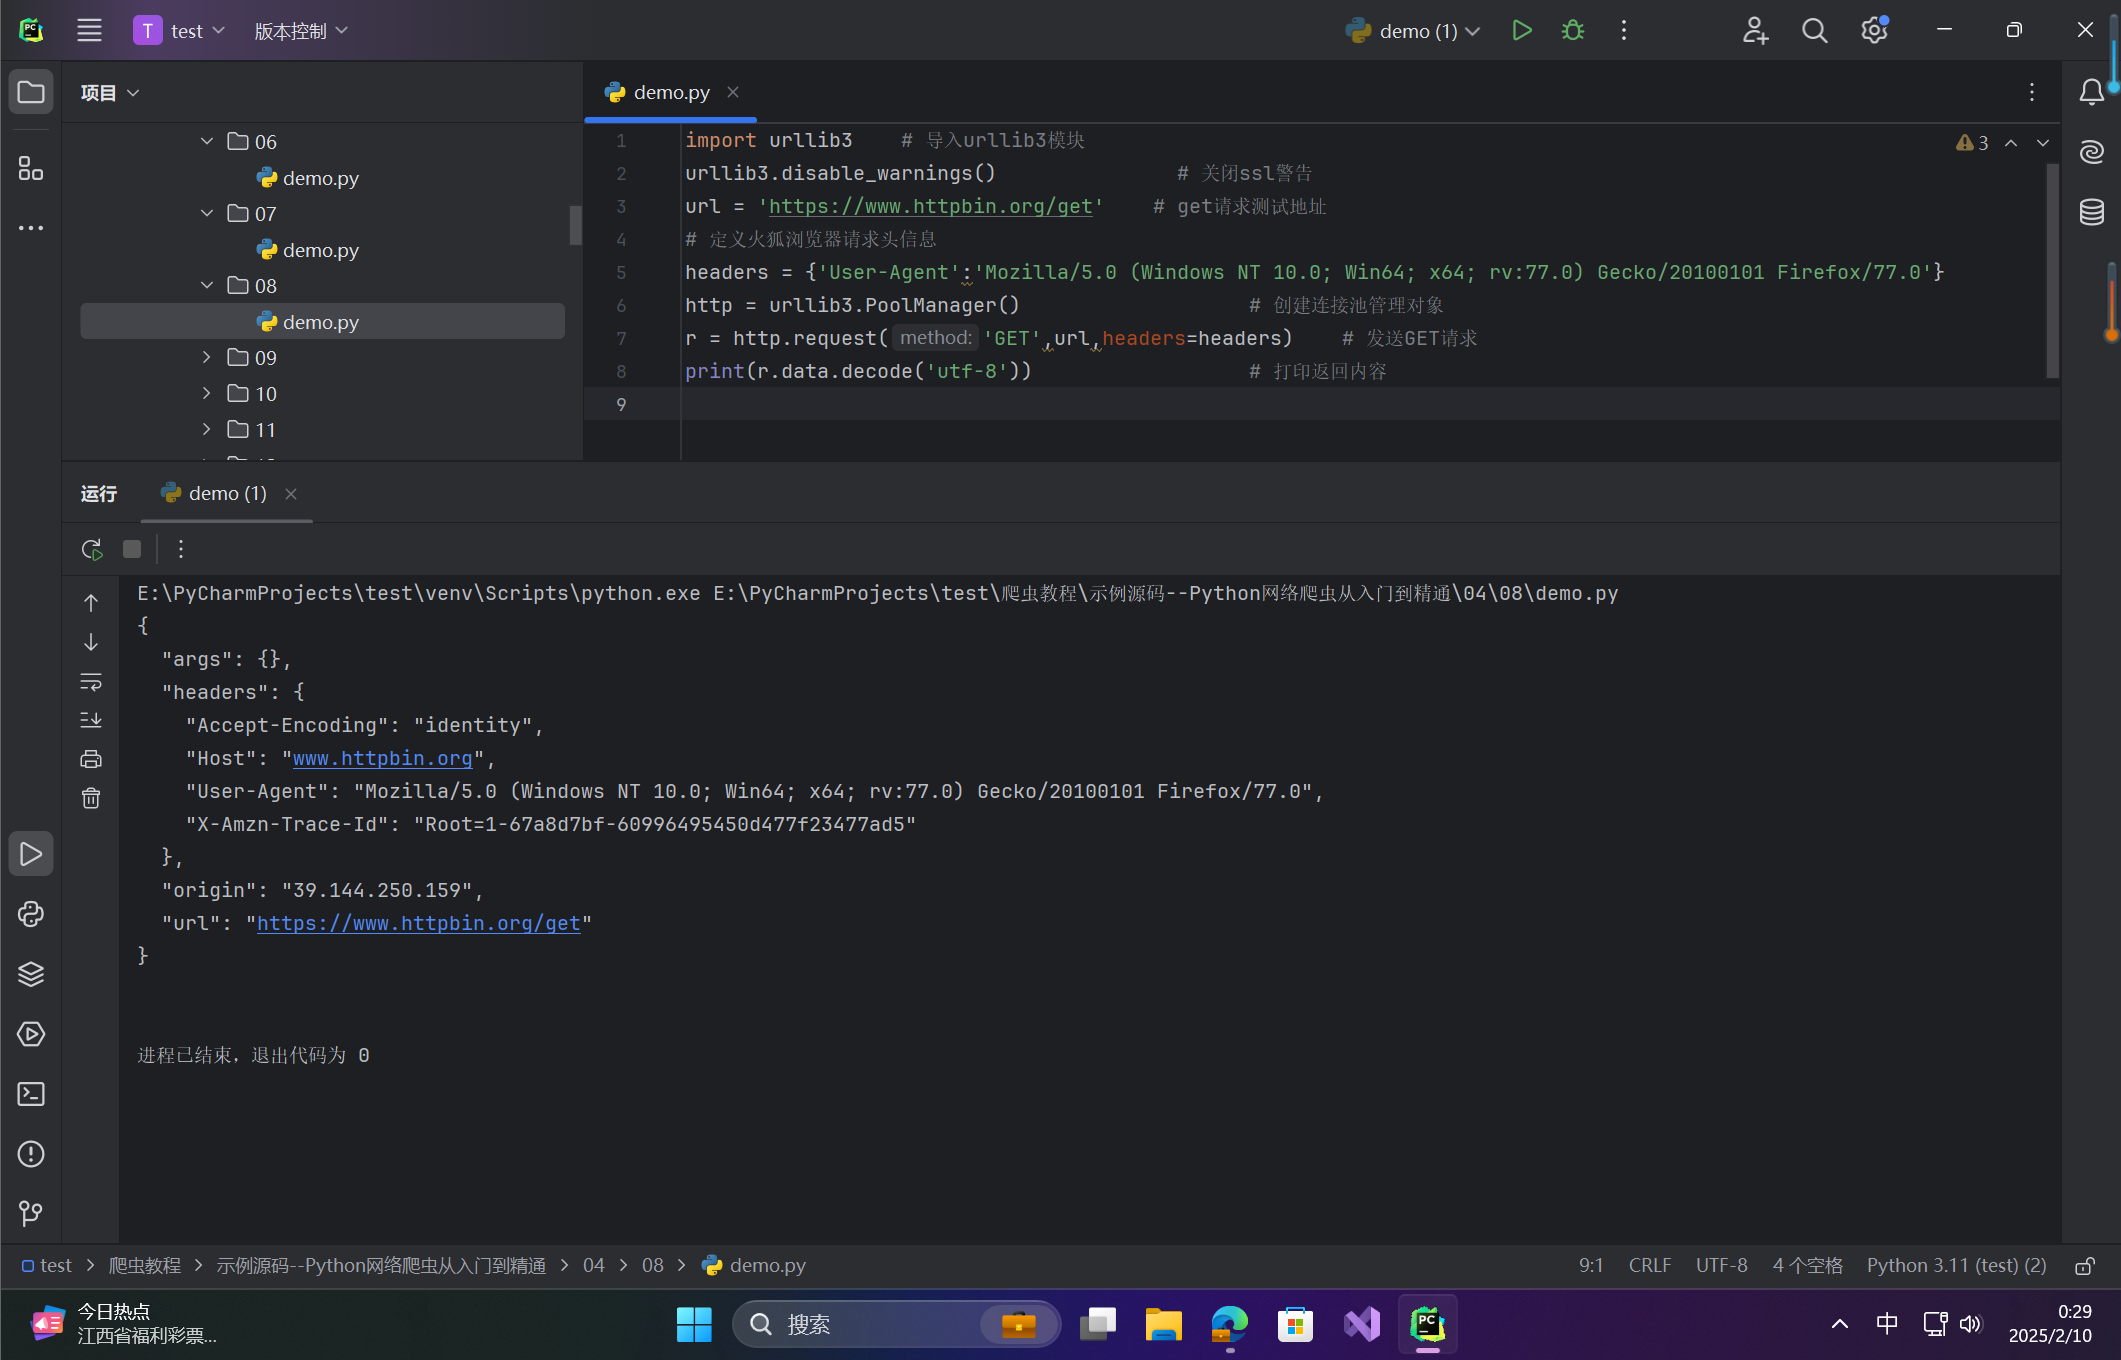Click the Debug bug icon
The width and height of the screenshot is (2121, 1360).
point(1572,31)
